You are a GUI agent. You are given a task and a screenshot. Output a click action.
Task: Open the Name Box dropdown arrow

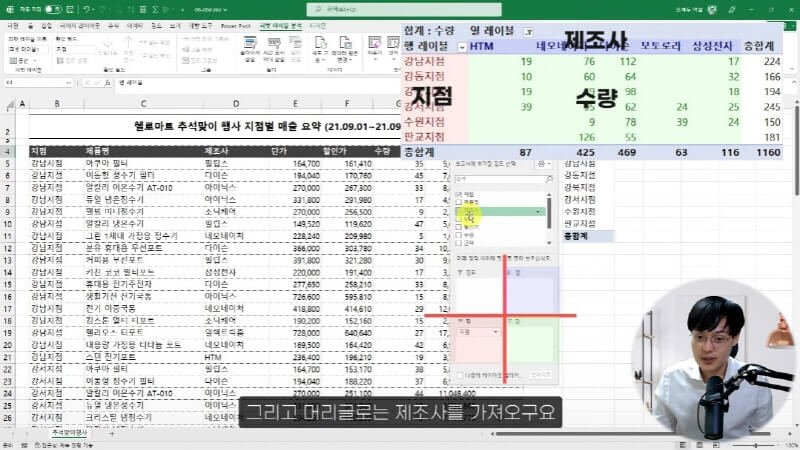click(68, 82)
